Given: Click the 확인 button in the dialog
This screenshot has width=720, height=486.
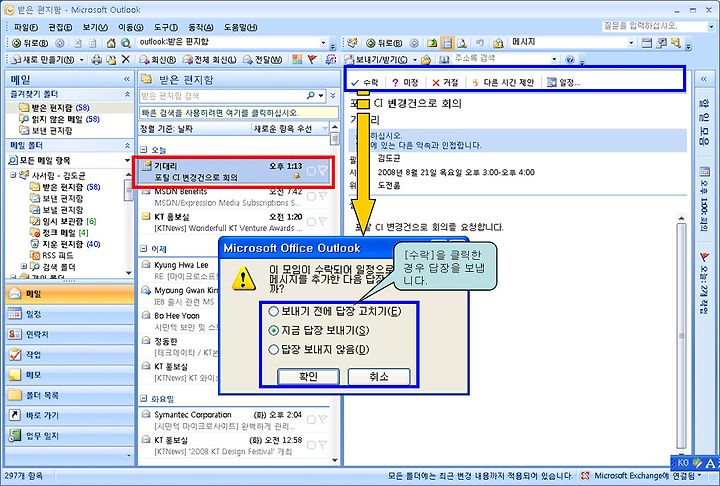Looking at the screenshot, I should coord(308,377).
